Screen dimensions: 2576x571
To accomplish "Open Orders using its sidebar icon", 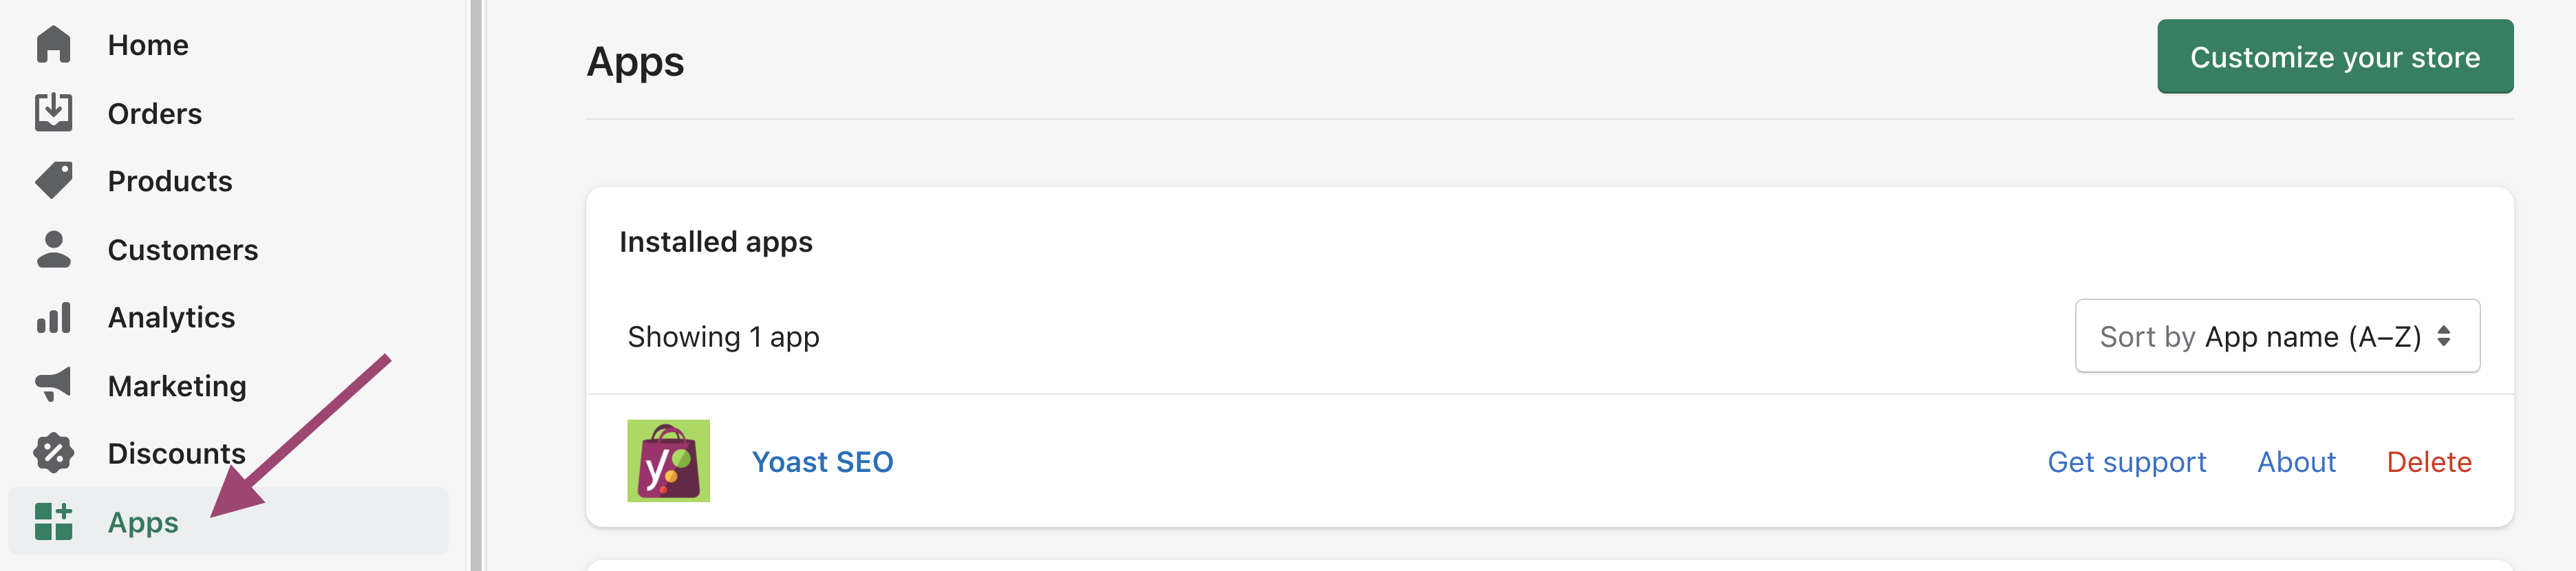I will (53, 112).
